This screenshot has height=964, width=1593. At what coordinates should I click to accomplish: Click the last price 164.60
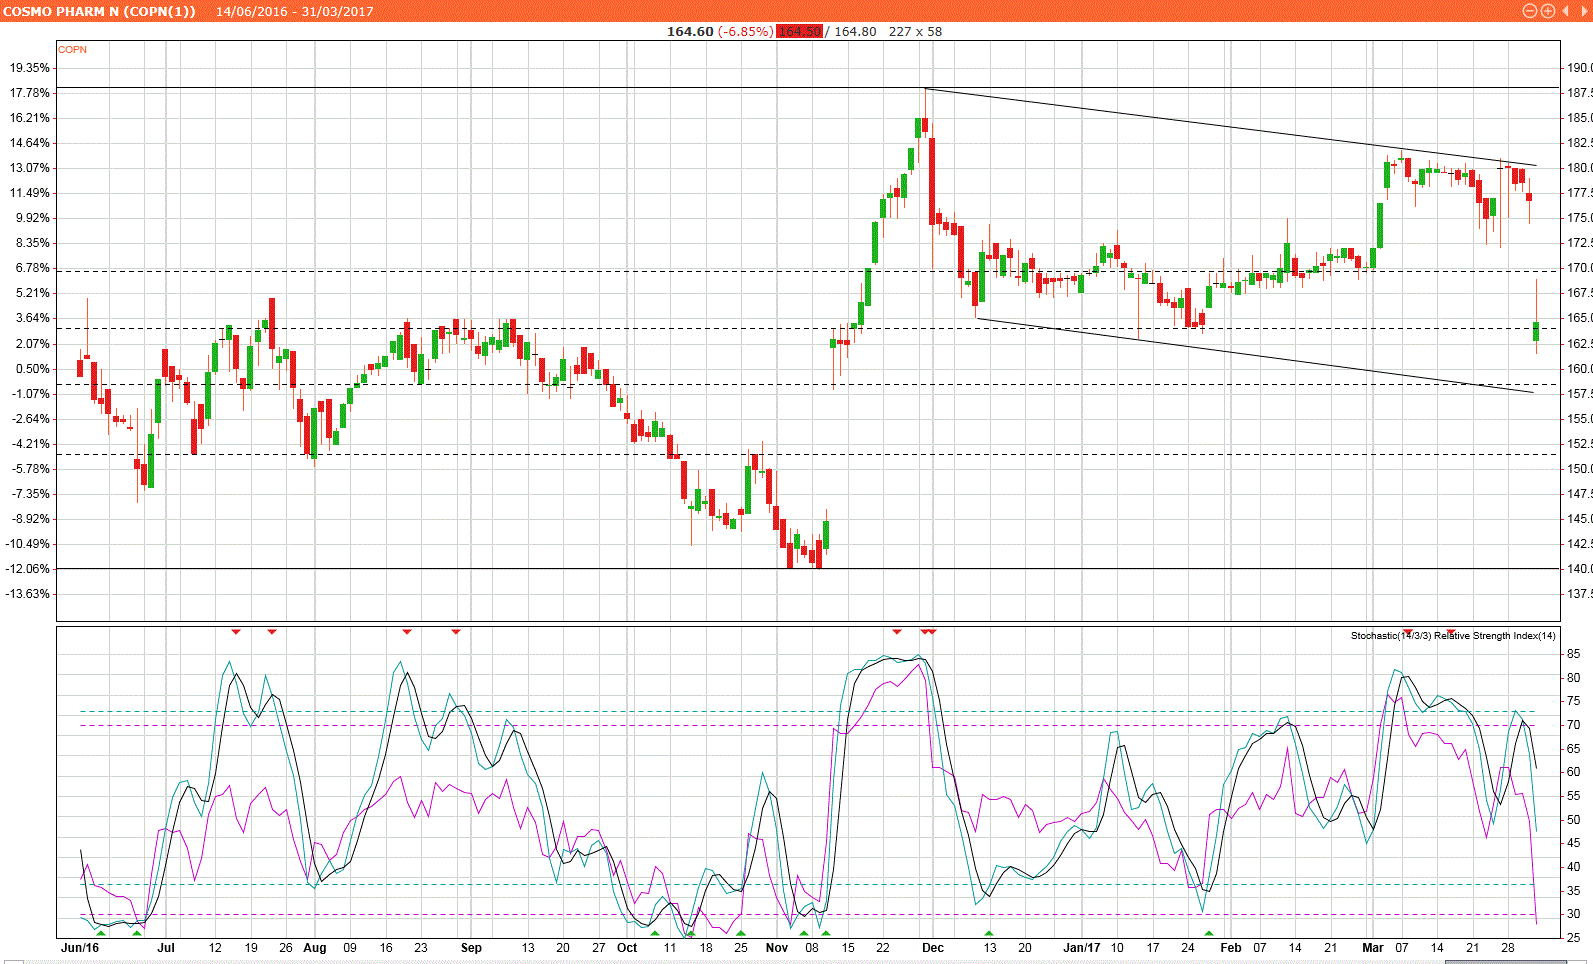pyautogui.click(x=690, y=31)
